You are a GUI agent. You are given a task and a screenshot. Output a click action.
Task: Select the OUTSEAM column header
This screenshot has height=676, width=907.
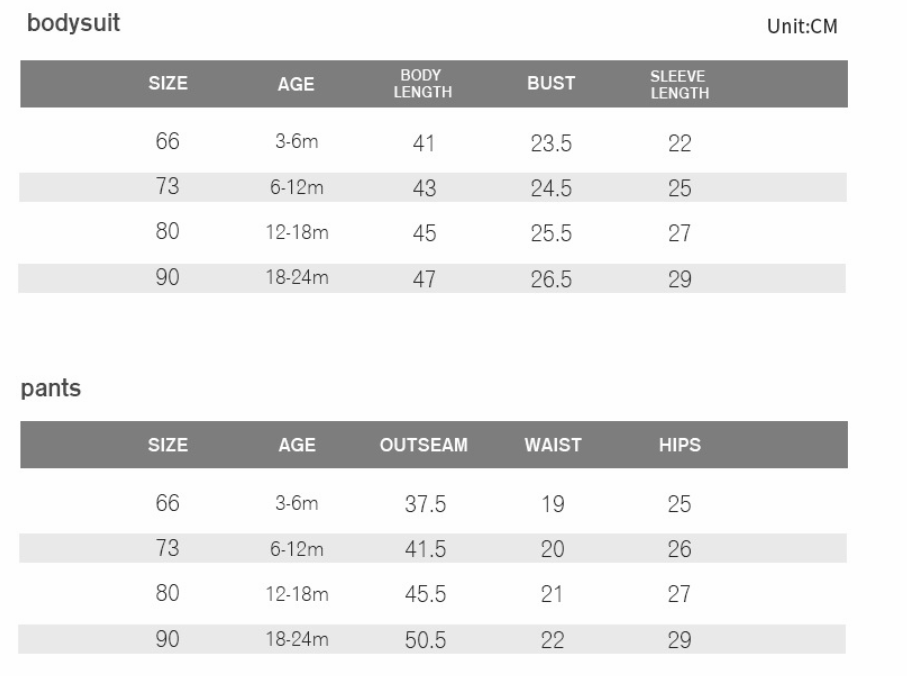(424, 446)
